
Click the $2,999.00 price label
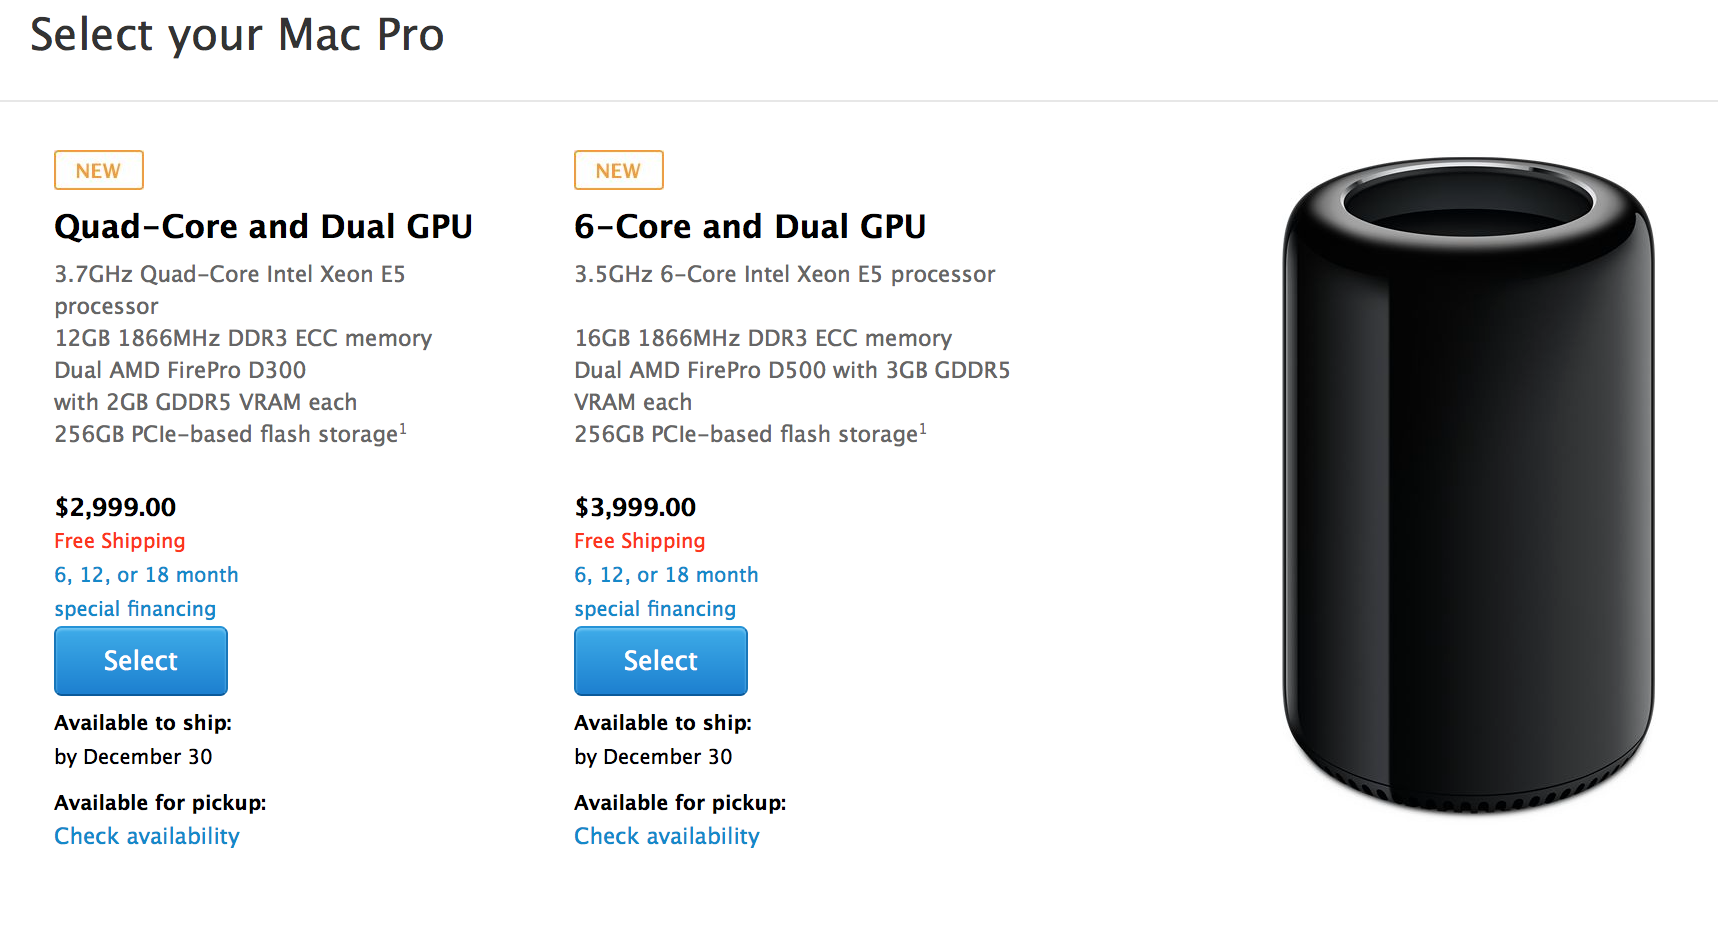click(x=115, y=507)
